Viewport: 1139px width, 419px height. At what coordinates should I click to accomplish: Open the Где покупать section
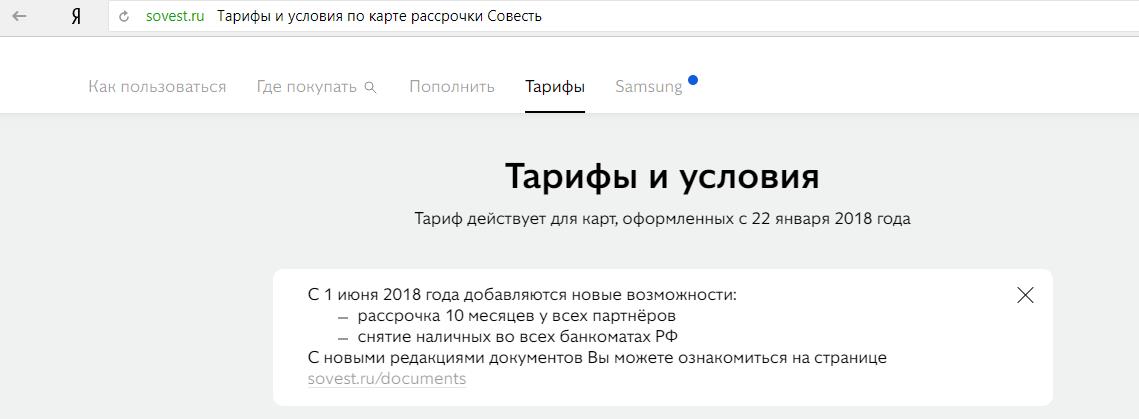(x=307, y=87)
